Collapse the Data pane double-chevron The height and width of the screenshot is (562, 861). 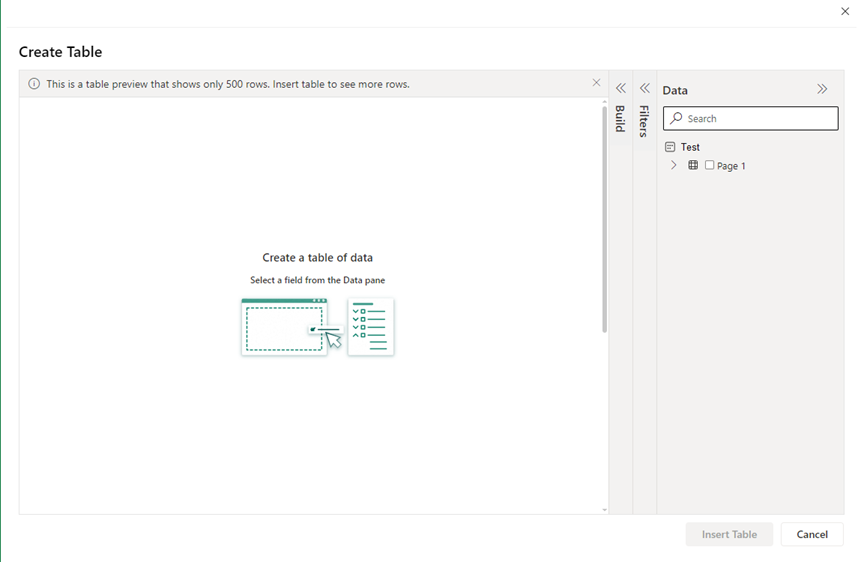[x=822, y=89]
